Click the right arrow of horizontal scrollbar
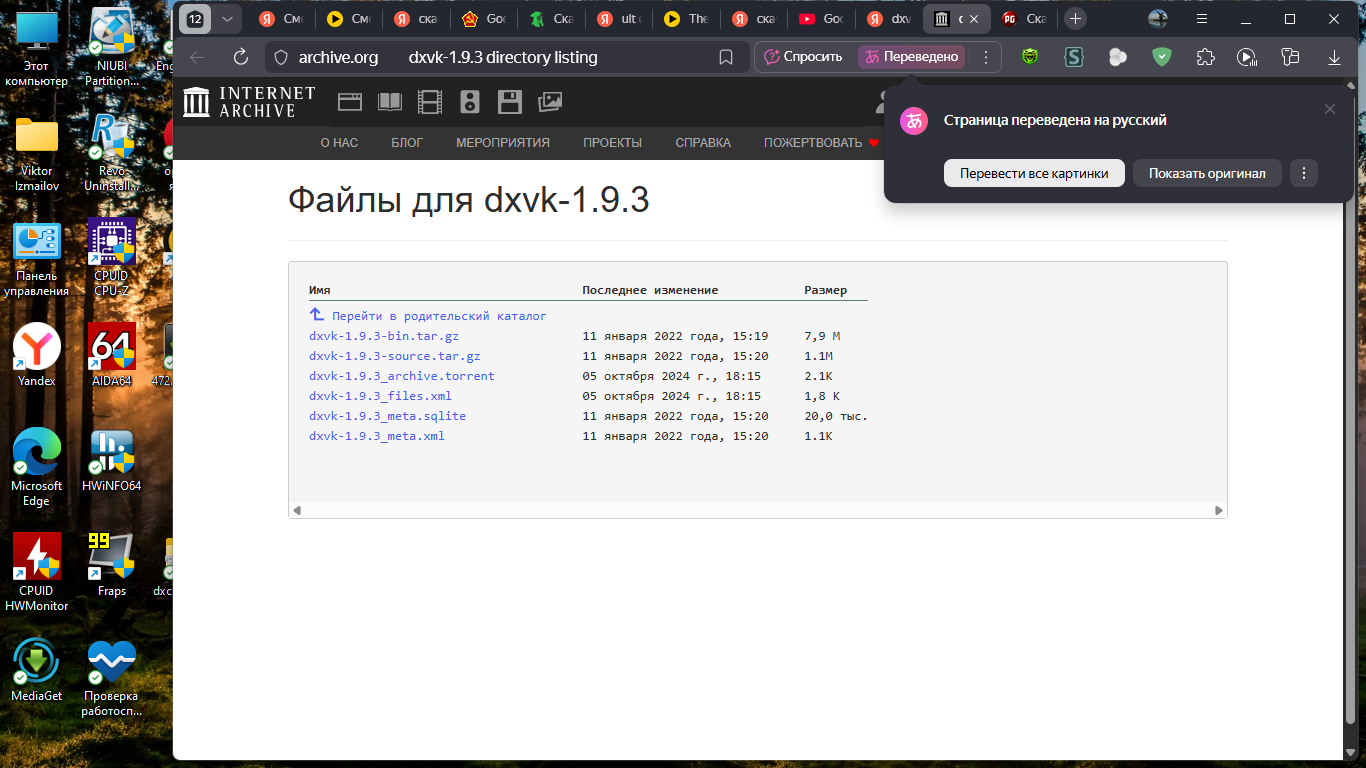This screenshot has width=1366, height=768. pyautogui.click(x=1218, y=510)
